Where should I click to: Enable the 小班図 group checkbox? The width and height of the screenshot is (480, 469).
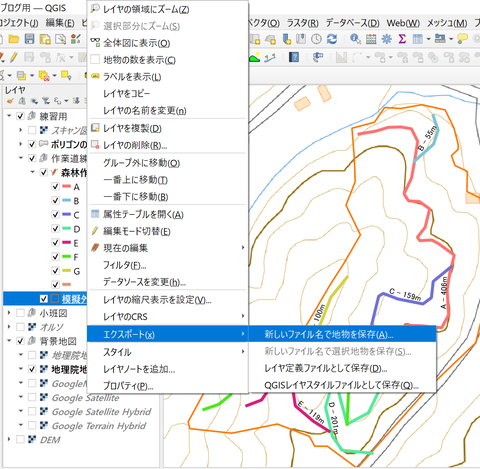click(20, 313)
